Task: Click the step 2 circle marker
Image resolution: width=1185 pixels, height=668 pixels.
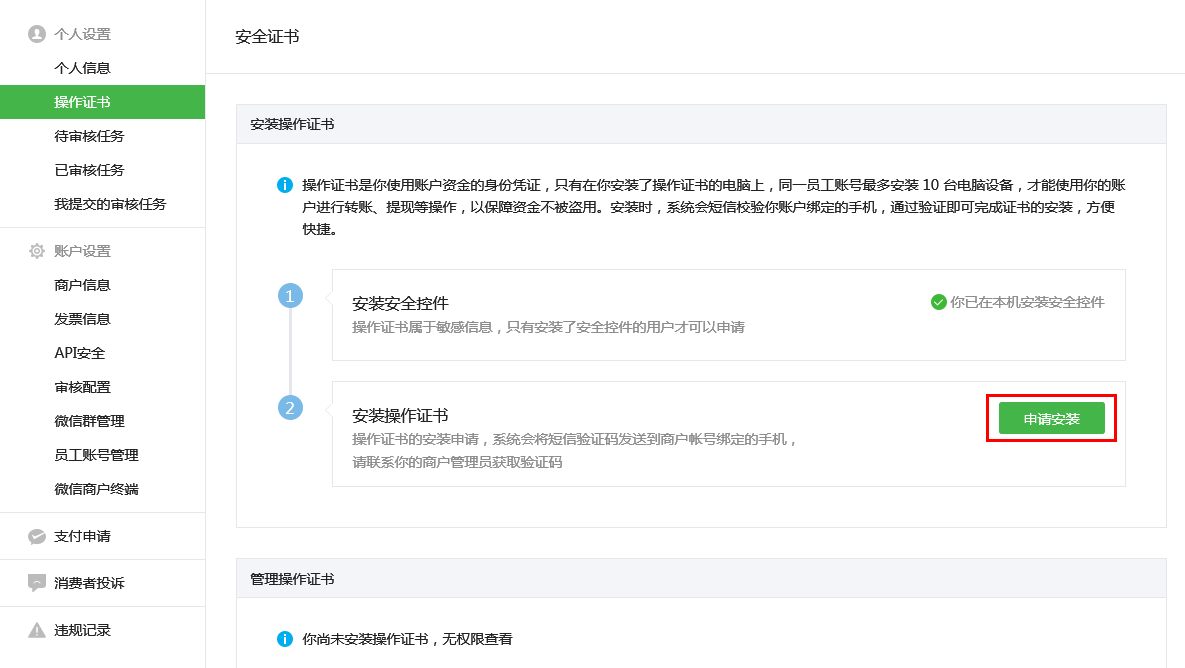Action: coord(290,408)
